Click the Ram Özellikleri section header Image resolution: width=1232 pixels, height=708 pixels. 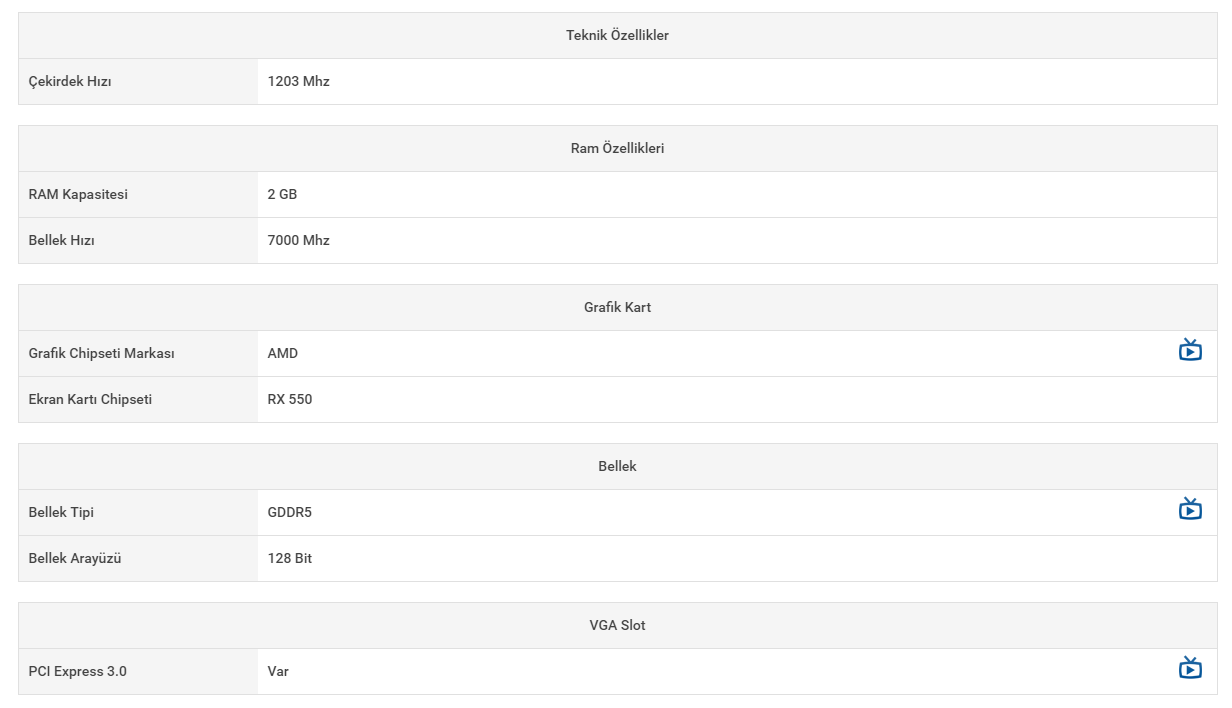617,148
